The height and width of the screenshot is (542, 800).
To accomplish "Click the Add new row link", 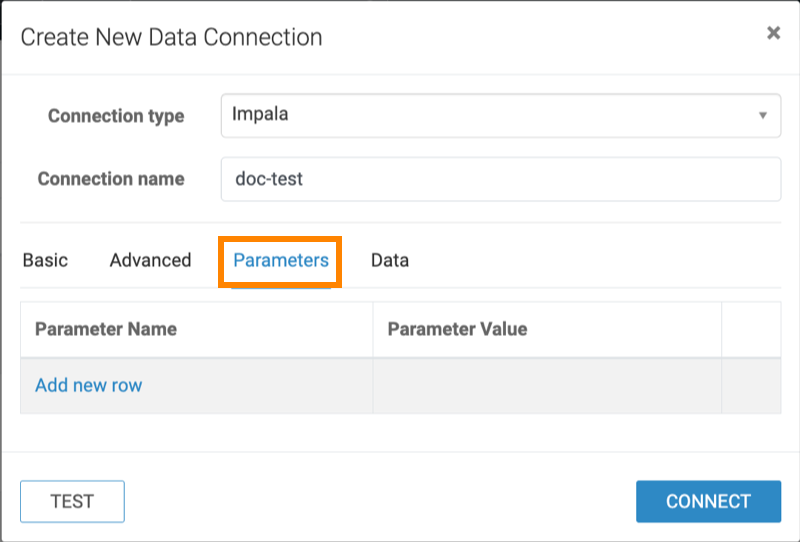I will pos(89,385).
